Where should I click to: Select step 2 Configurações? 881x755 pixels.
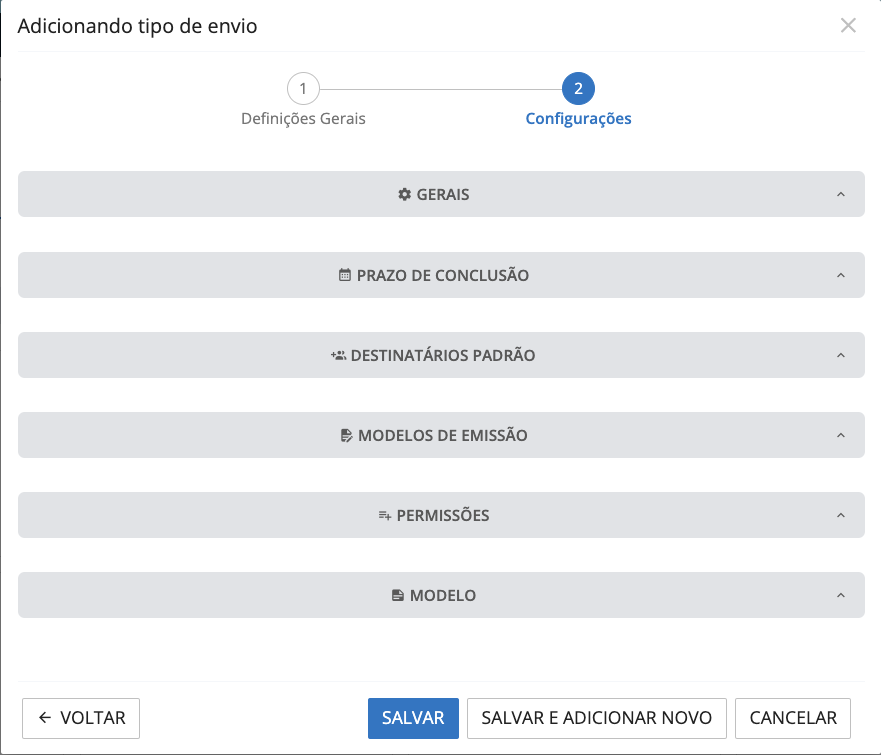(x=578, y=89)
